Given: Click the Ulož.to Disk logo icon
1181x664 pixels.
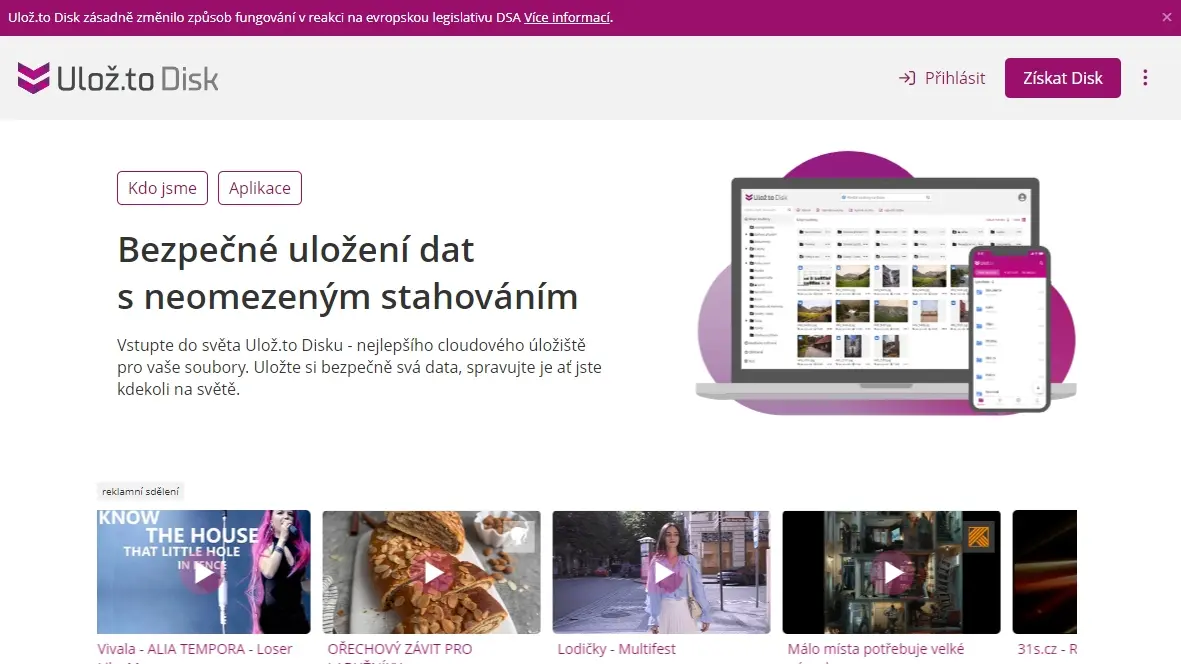Looking at the screenshot, I should (x=34, y=78).
